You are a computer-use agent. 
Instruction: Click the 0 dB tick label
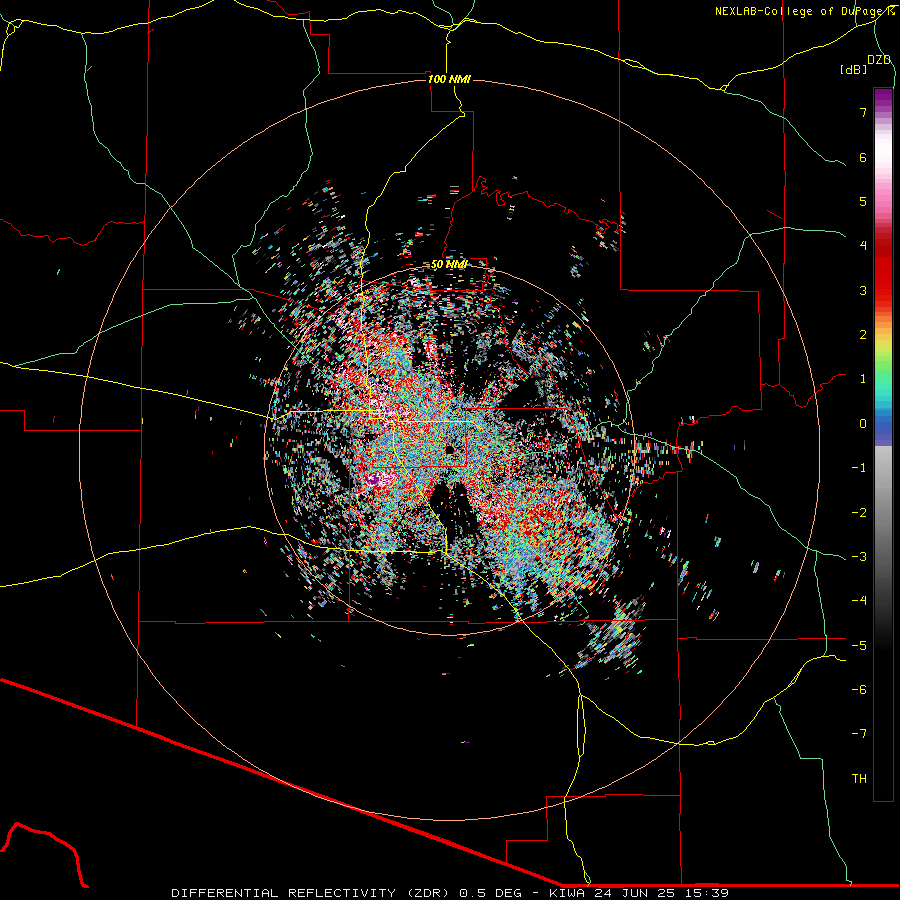pos(863,424)
